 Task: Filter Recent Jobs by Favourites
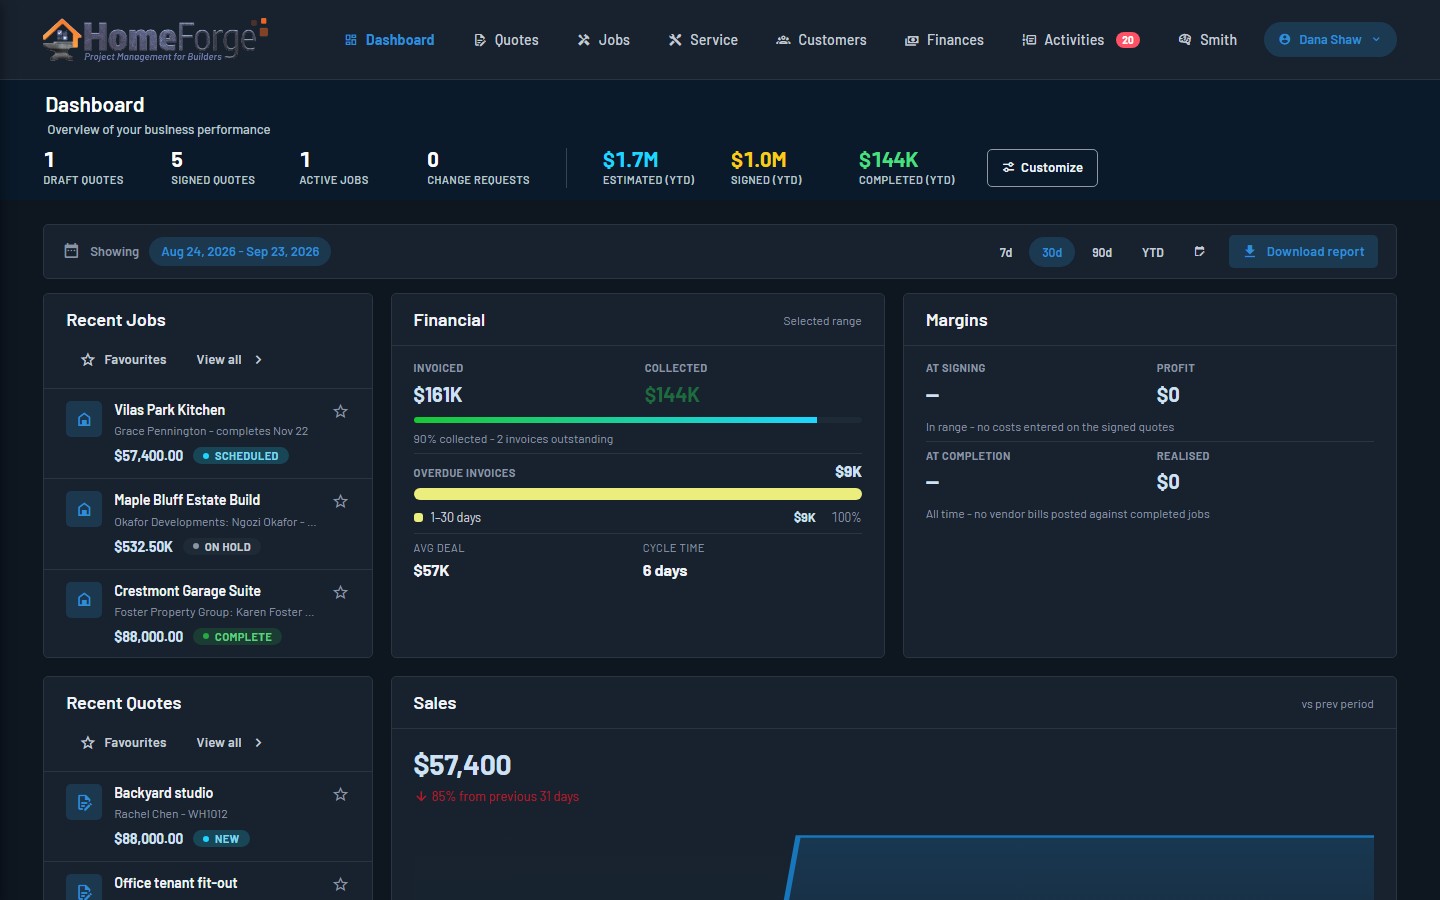124,360
